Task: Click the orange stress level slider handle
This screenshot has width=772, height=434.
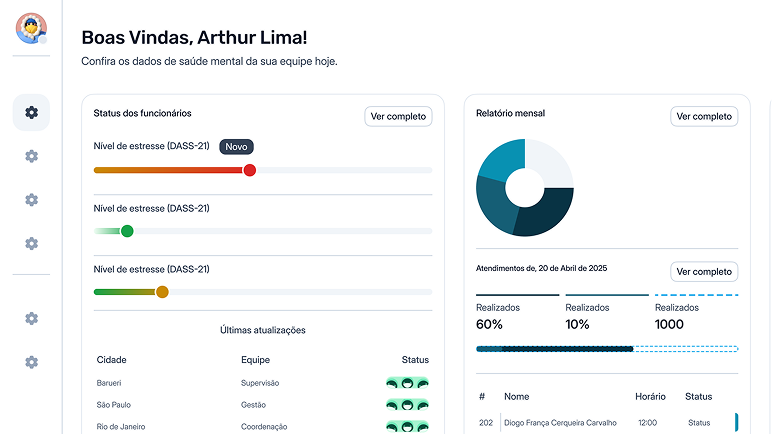Action: pos(162,292)
